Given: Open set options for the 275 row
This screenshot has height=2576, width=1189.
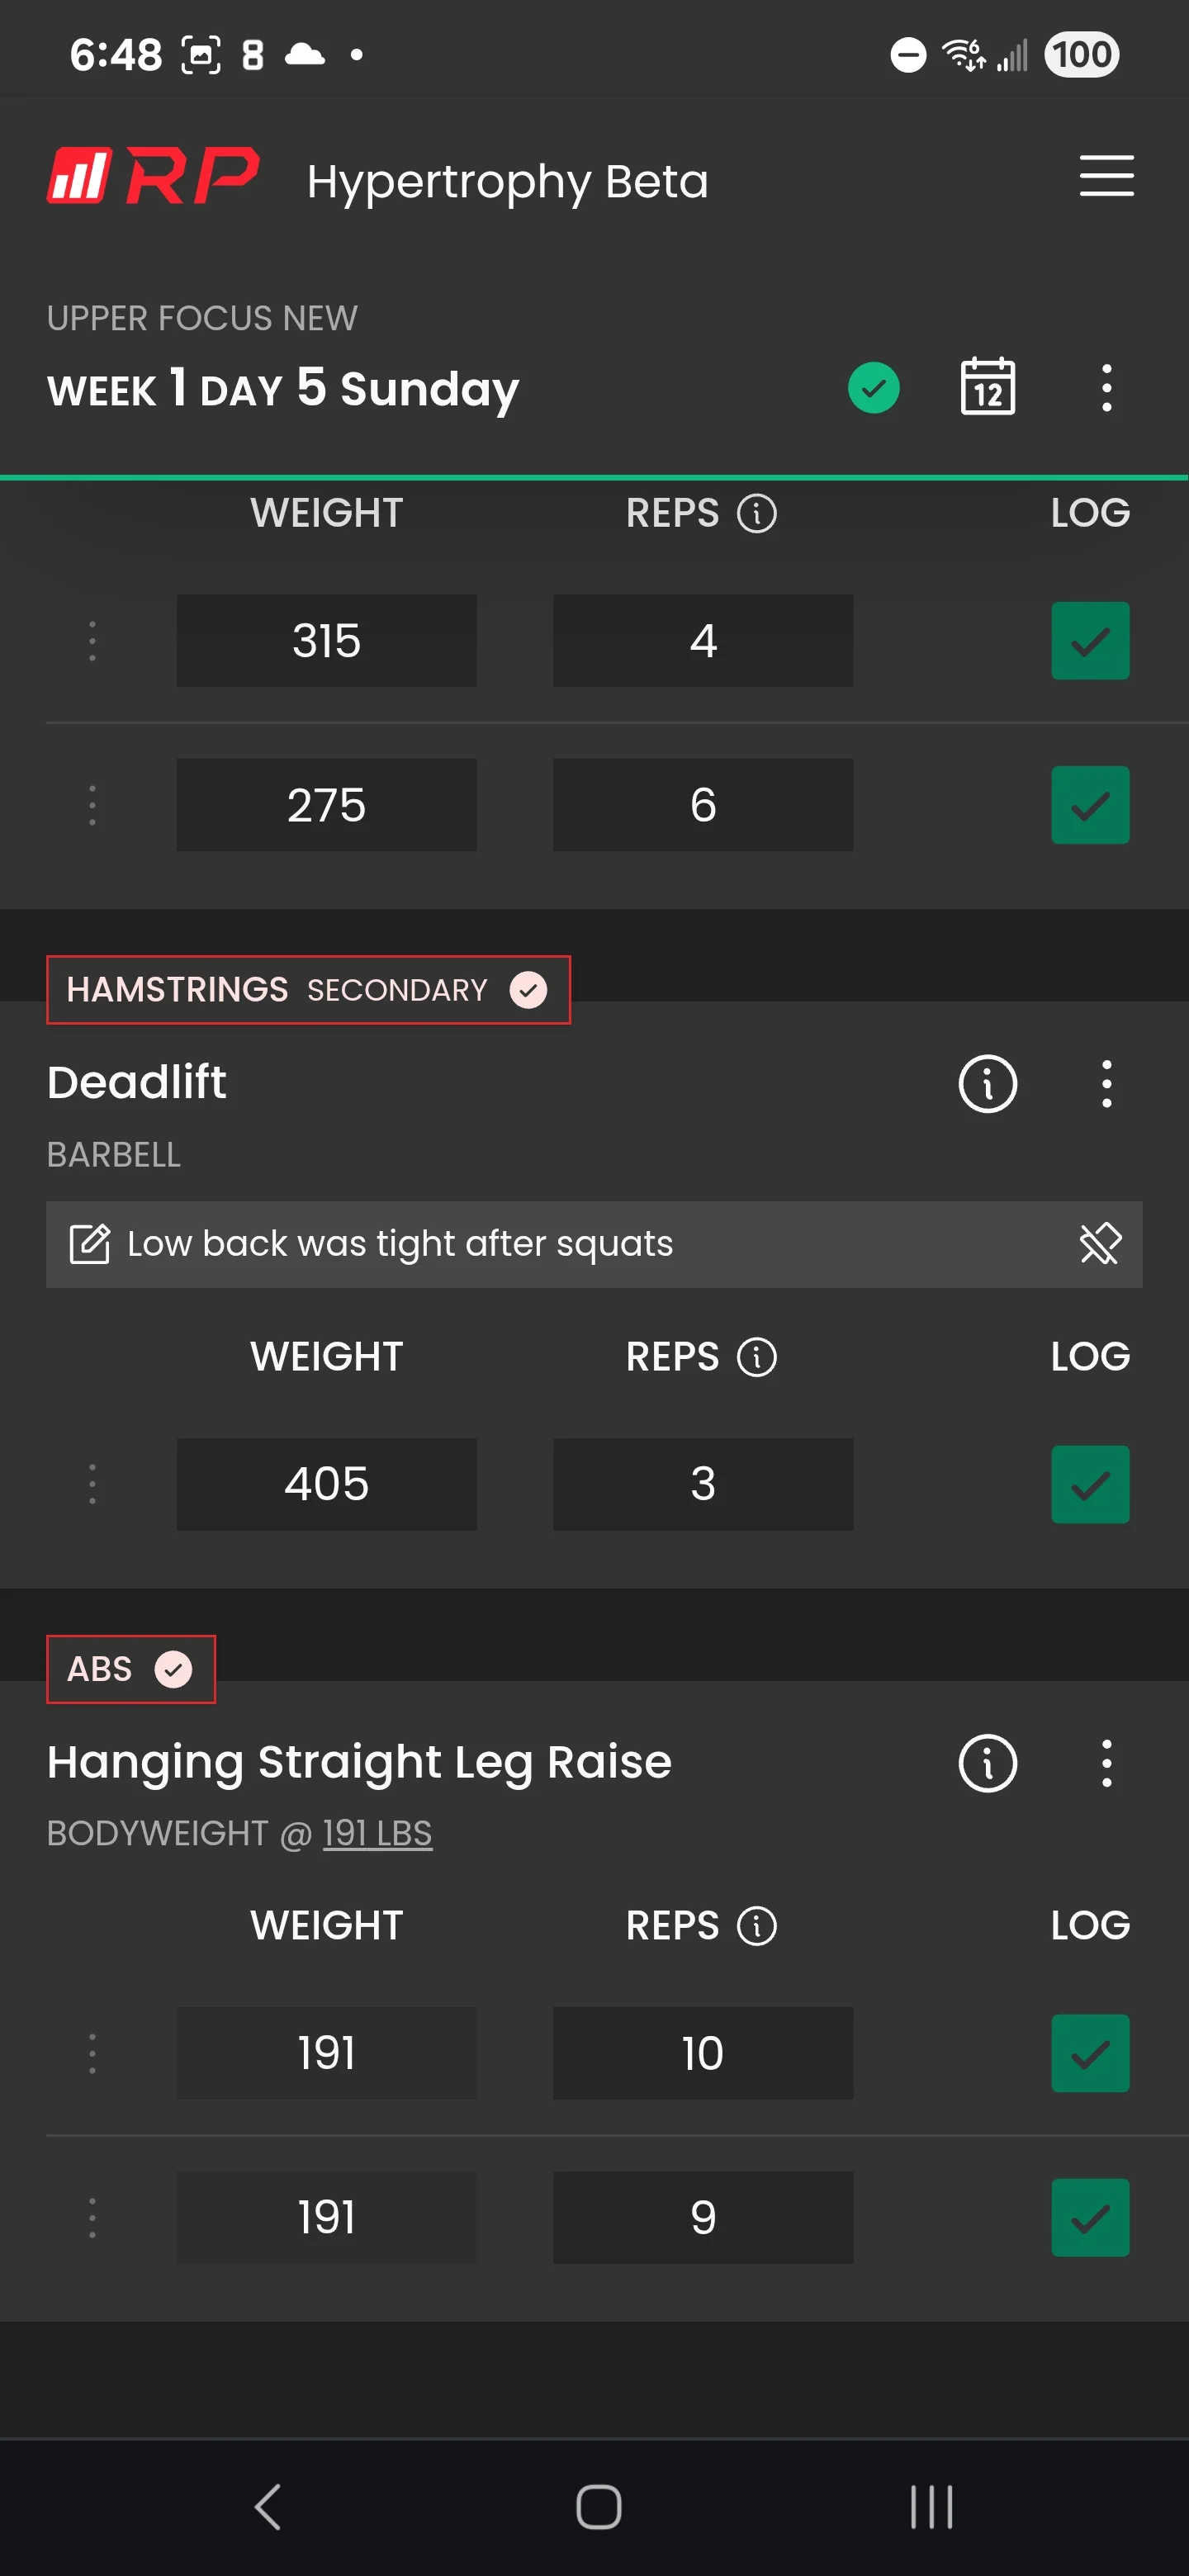Looking at the screenshot, I should click(92, 805).
